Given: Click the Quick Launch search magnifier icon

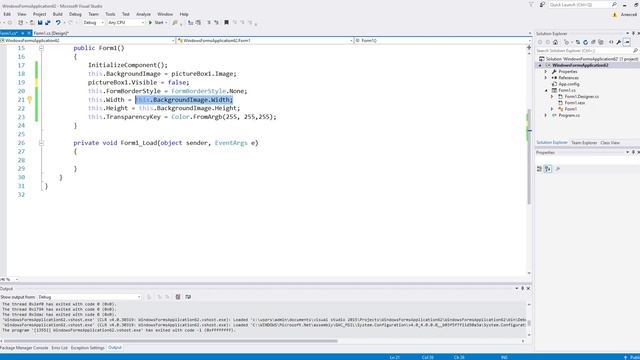Looking at the screenshot, I should coord(614,4).
